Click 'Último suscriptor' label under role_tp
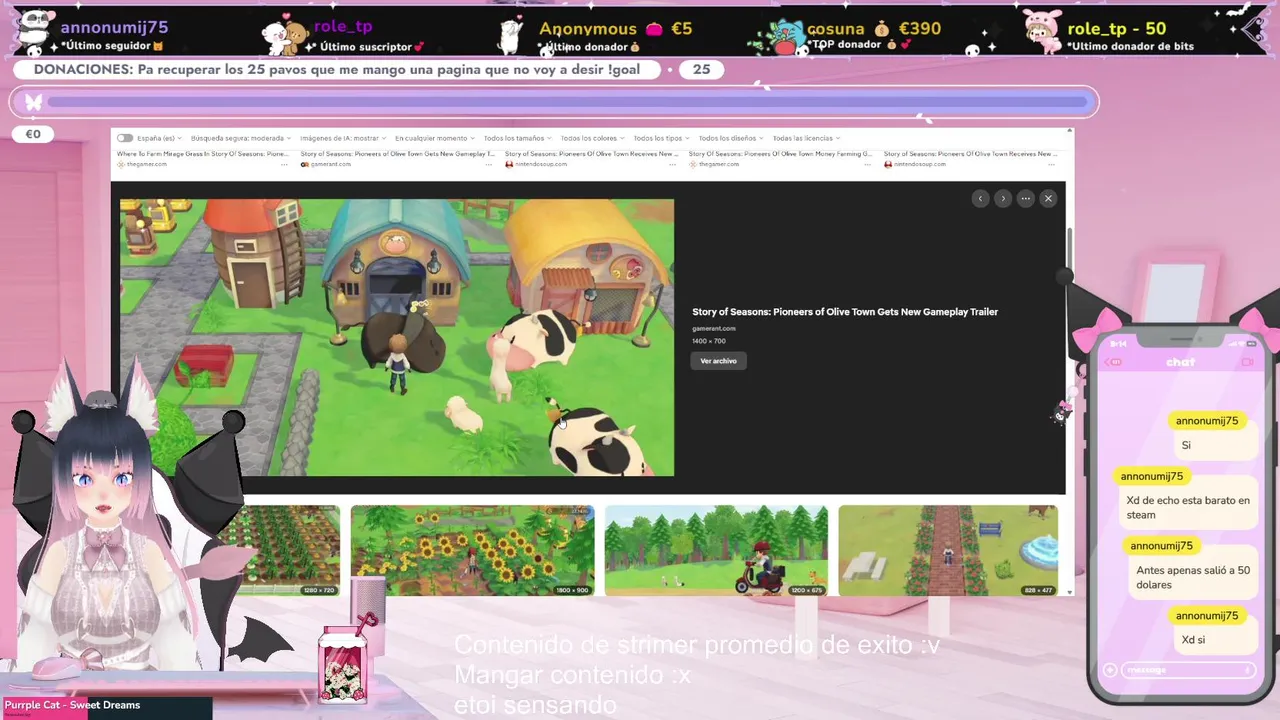This screenshot has height=720, width=1280. [x=366, y=46]
